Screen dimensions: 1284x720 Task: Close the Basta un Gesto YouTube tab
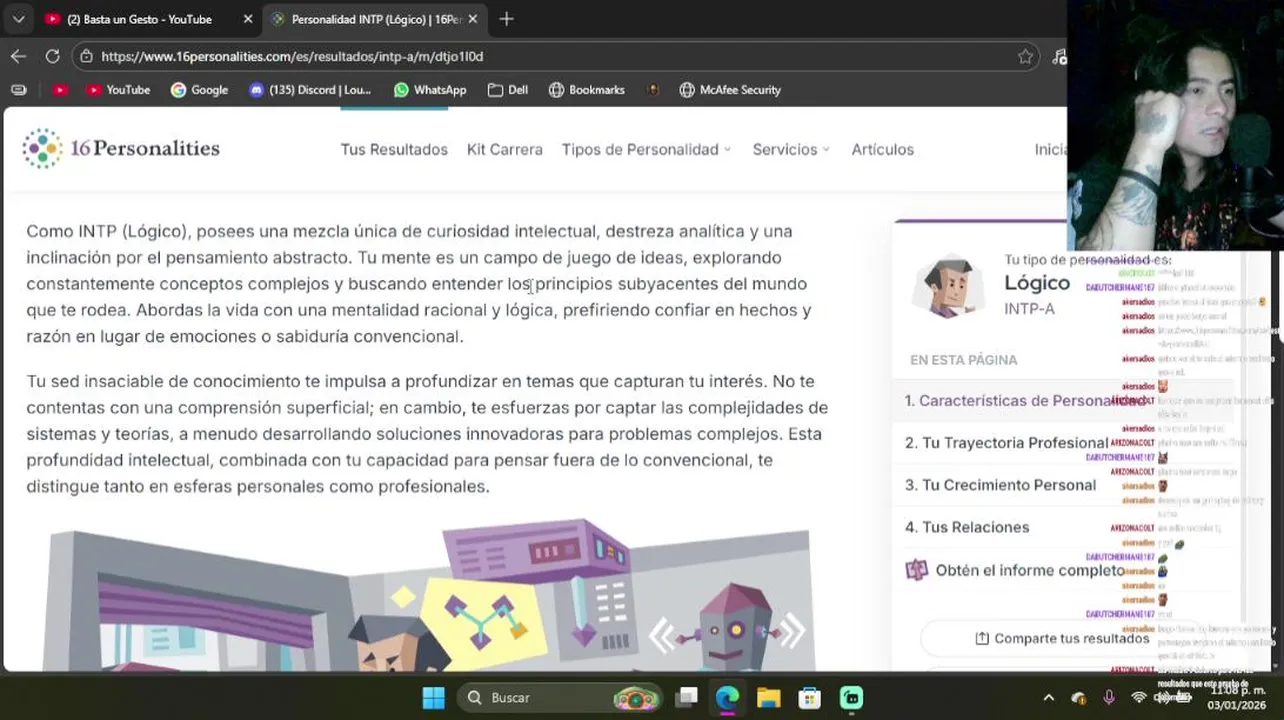(248, 19)
